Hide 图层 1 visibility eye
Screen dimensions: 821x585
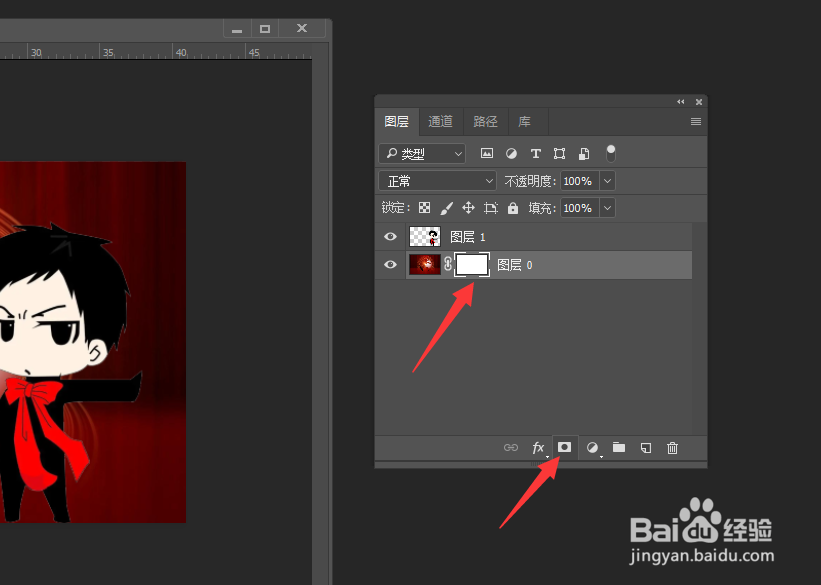(390, 237)
